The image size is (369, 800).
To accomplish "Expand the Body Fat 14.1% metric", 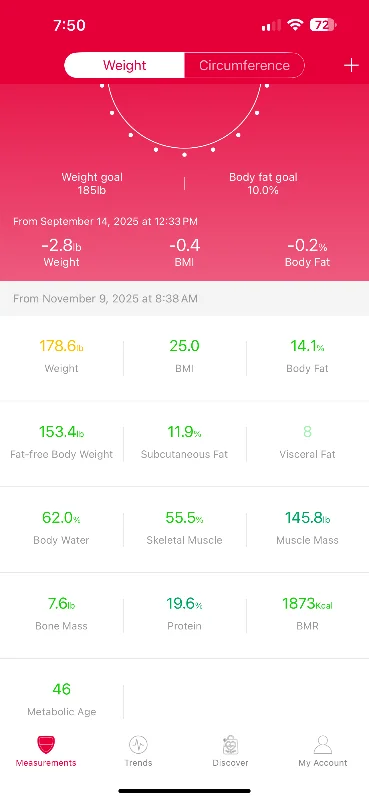I will (307, 356).
